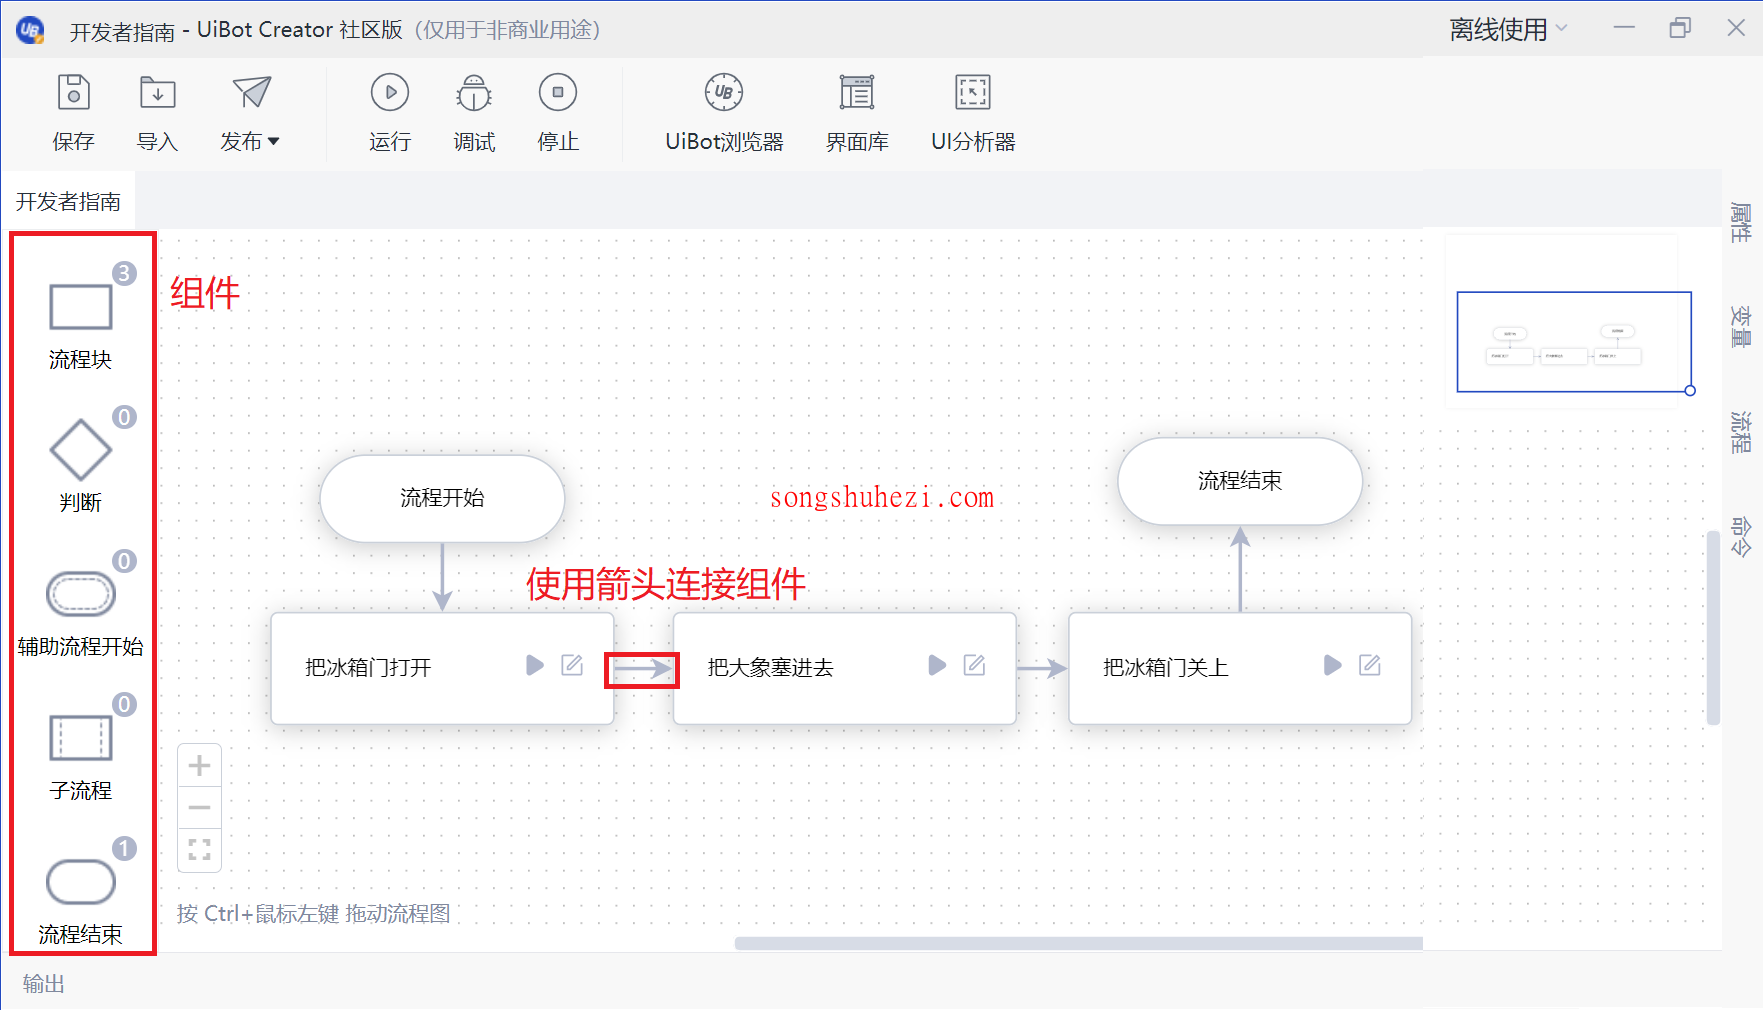Restore down the UiBot Creator window

click(x=1680, y=28)
